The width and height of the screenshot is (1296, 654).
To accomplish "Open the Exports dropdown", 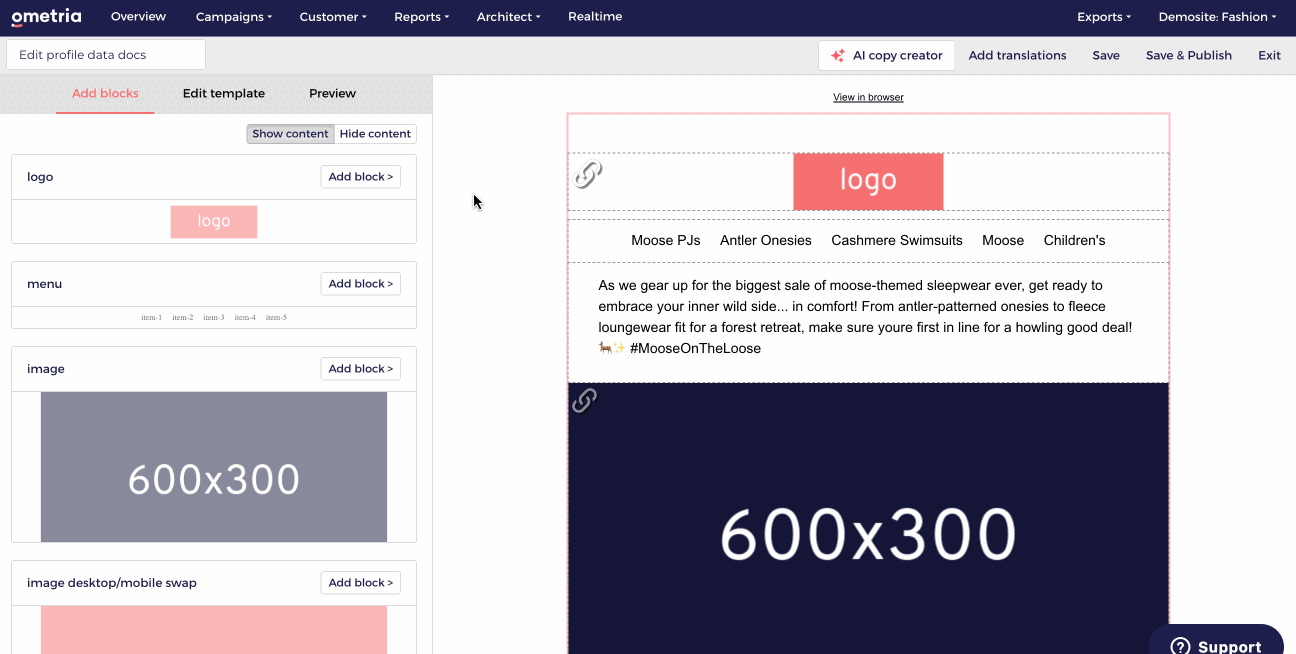I will click(x=1104, y=17).
